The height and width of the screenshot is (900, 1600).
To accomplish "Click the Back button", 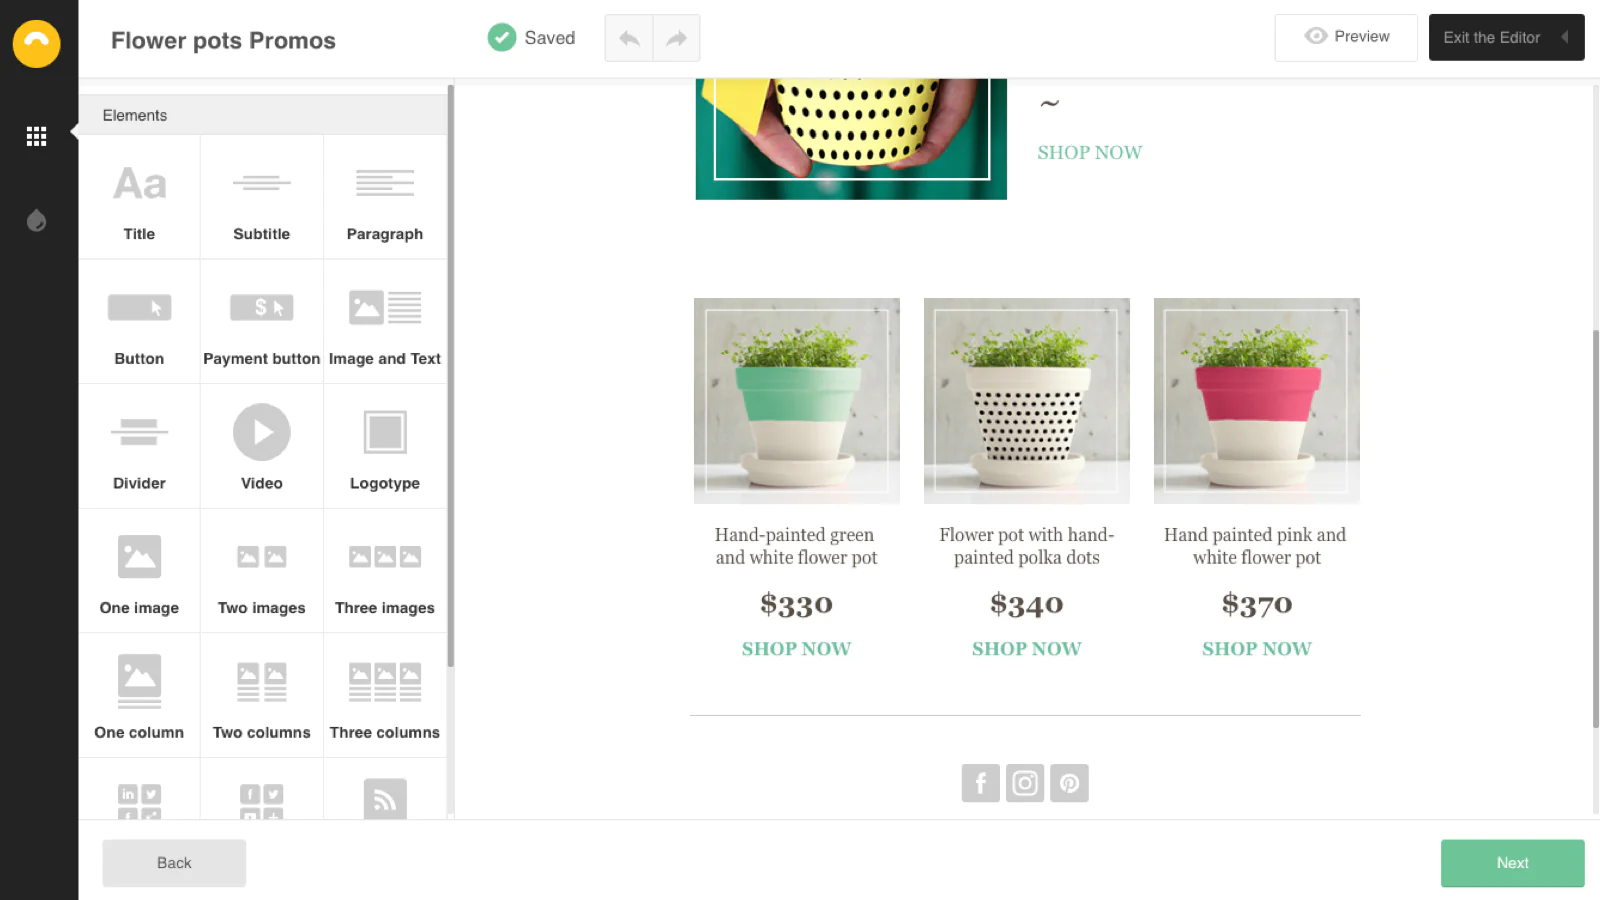I will pyautogui.click(x=174, y=863).
